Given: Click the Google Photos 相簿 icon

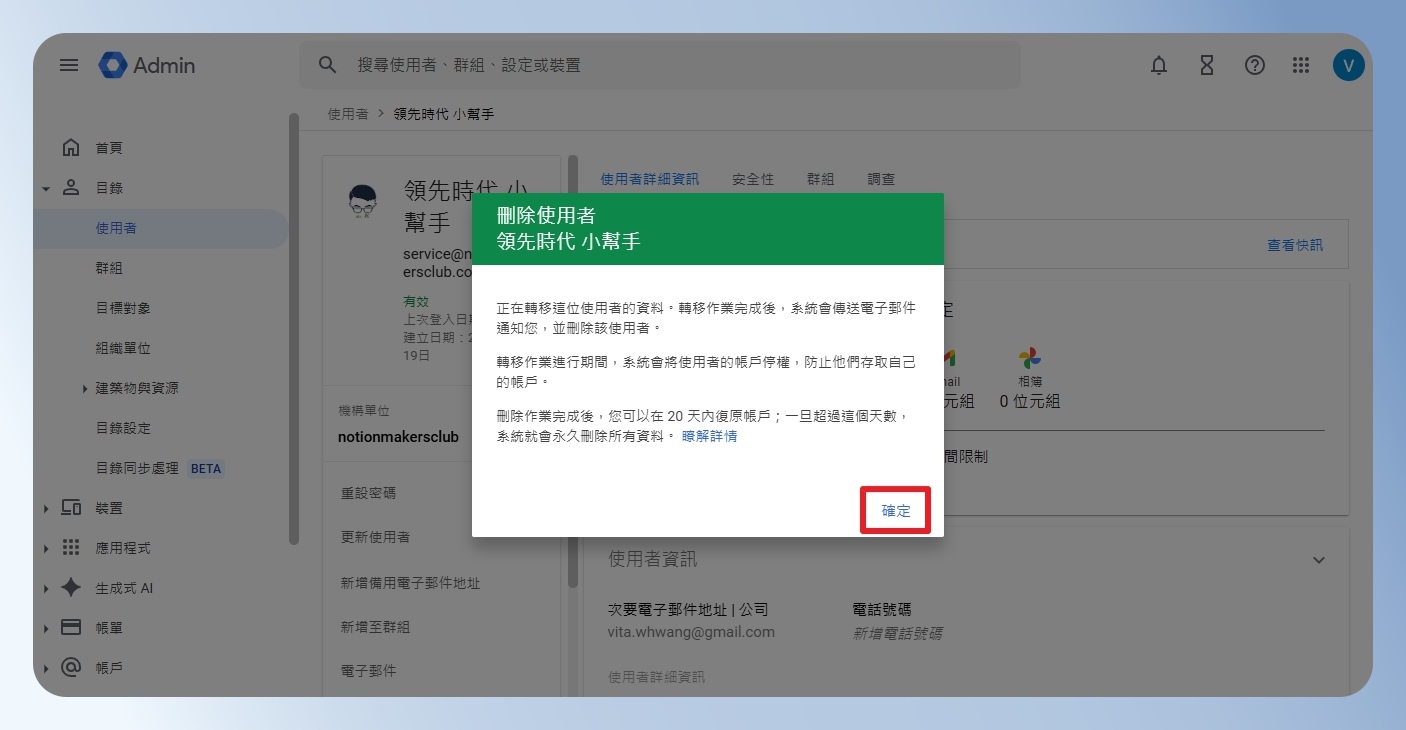Looking at the screenshot, I should tap(1030, 358).
